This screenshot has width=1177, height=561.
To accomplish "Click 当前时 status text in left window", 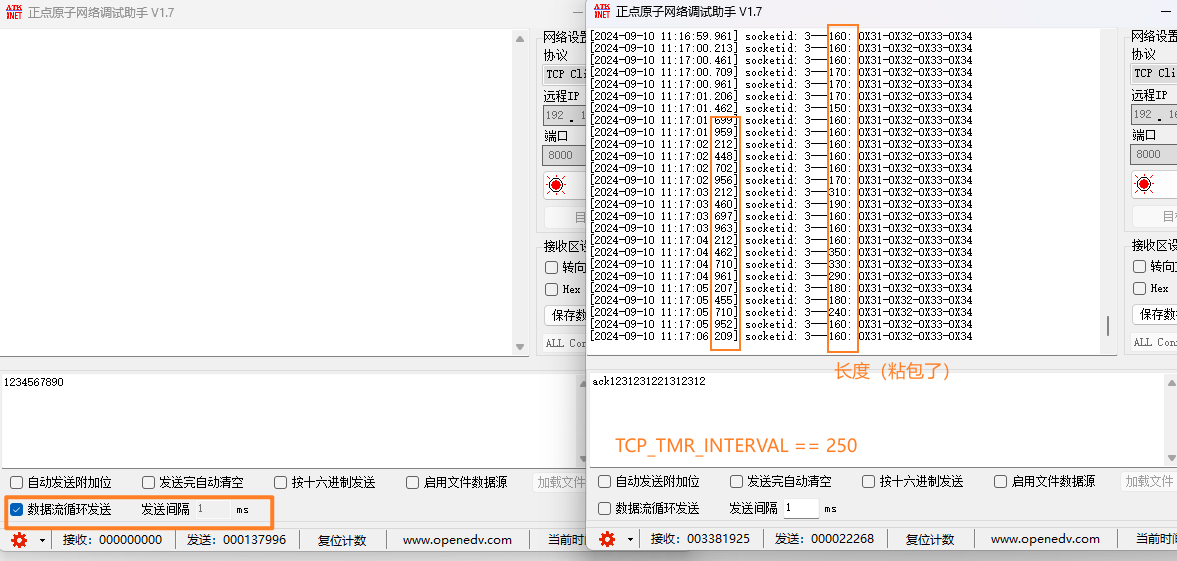I will point(567,540).
